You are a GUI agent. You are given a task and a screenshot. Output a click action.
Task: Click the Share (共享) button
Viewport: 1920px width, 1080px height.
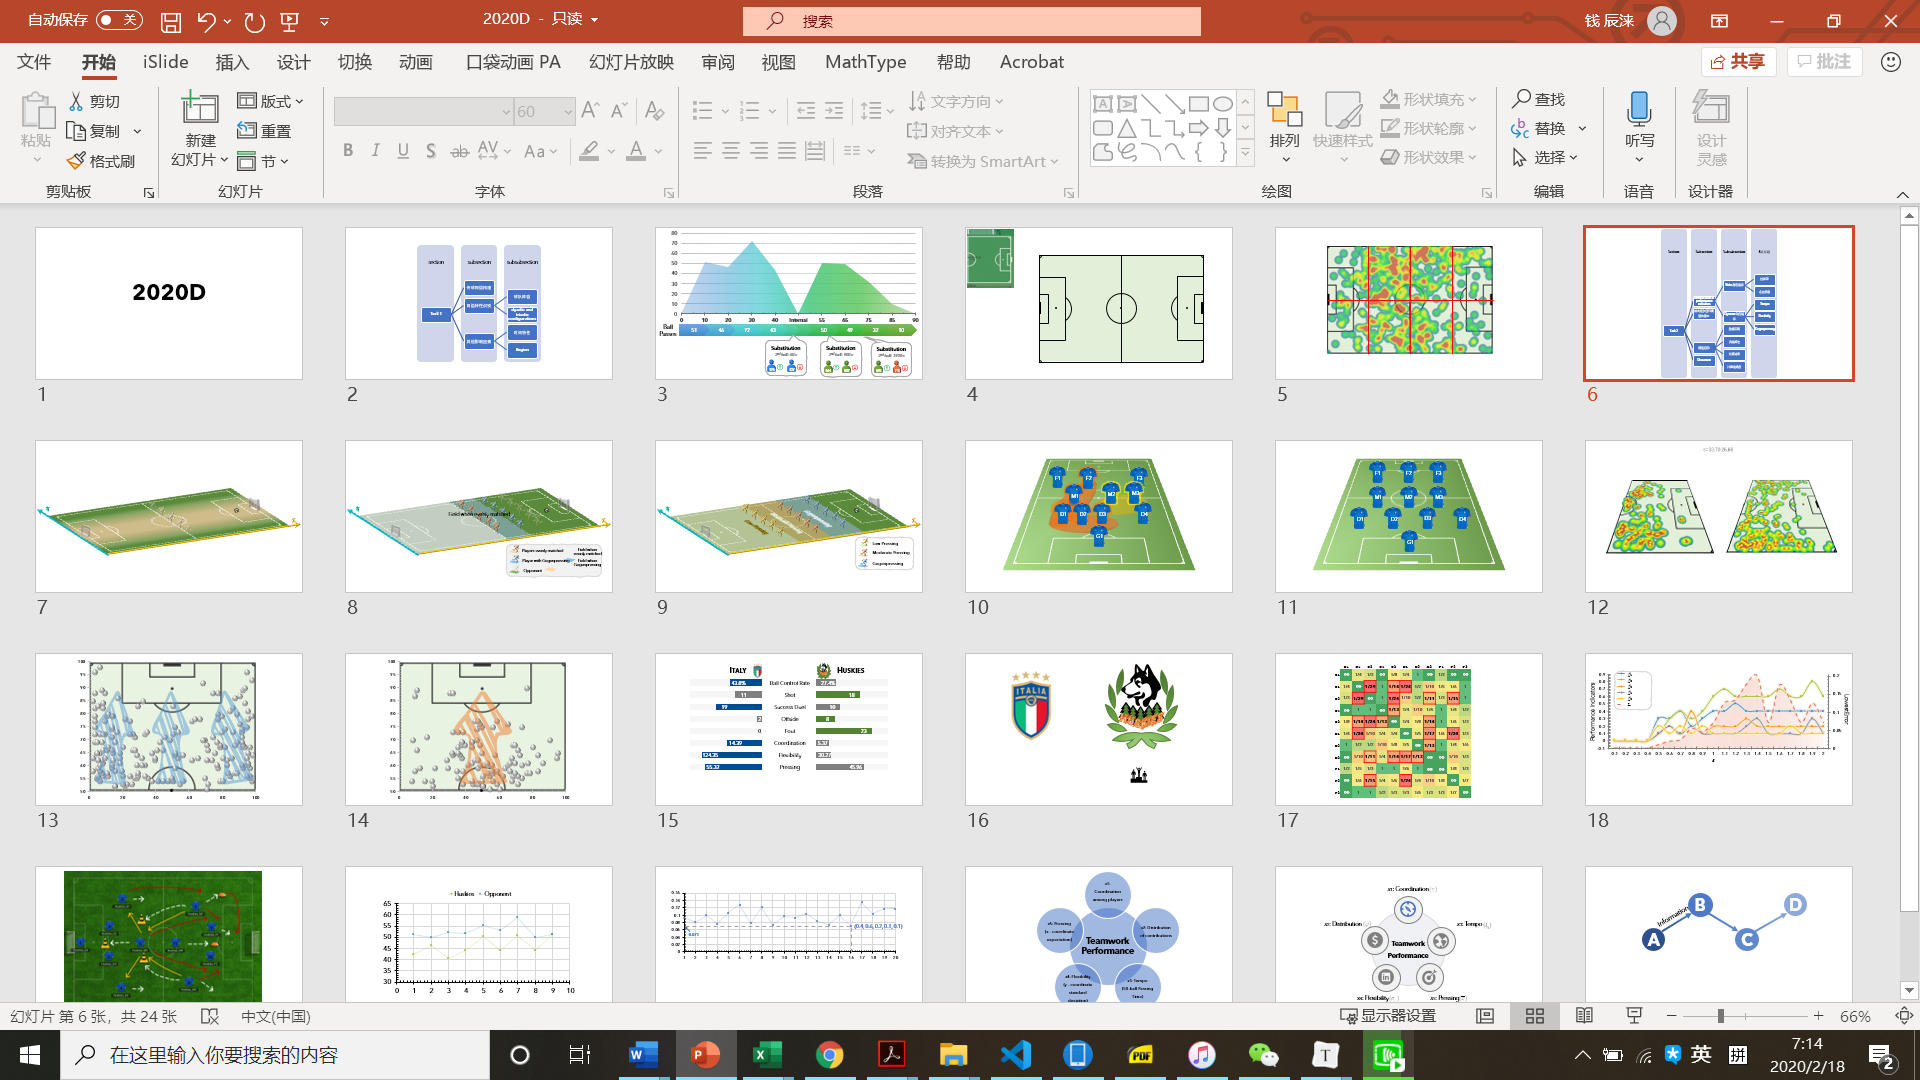click(x=1738, y=62)
